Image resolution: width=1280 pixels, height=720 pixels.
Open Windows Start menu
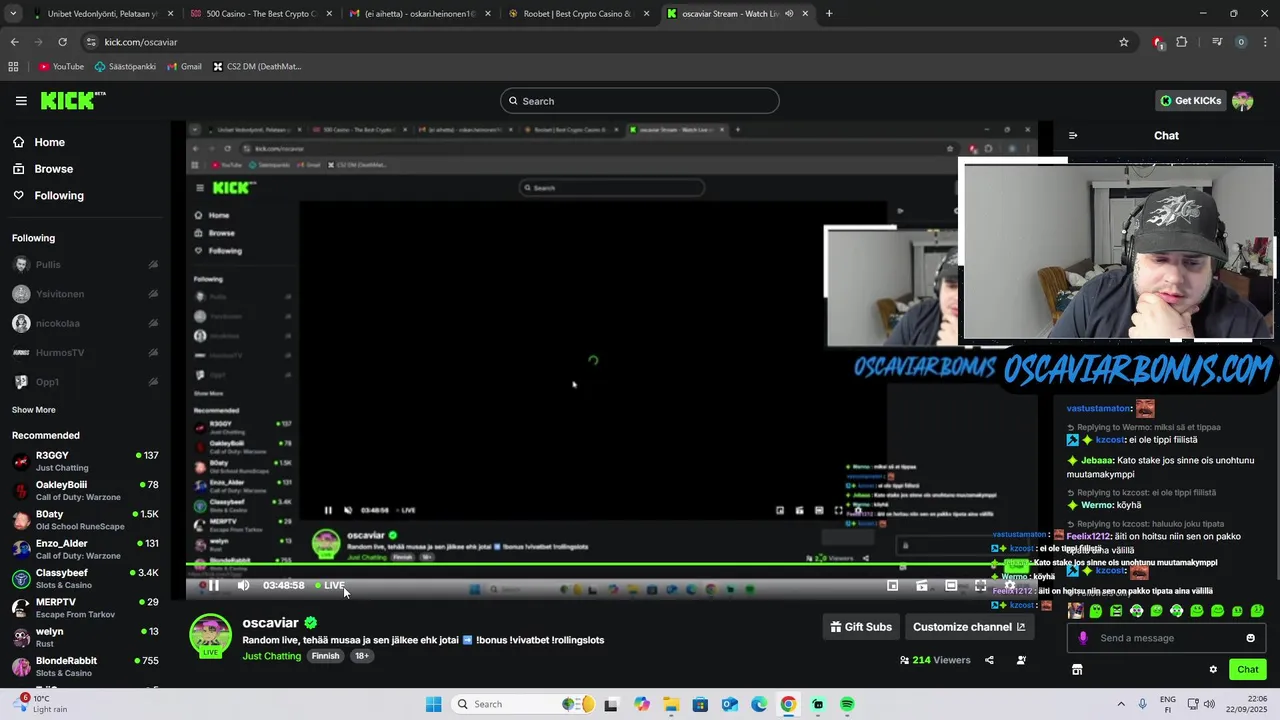[x=433, y=704]
